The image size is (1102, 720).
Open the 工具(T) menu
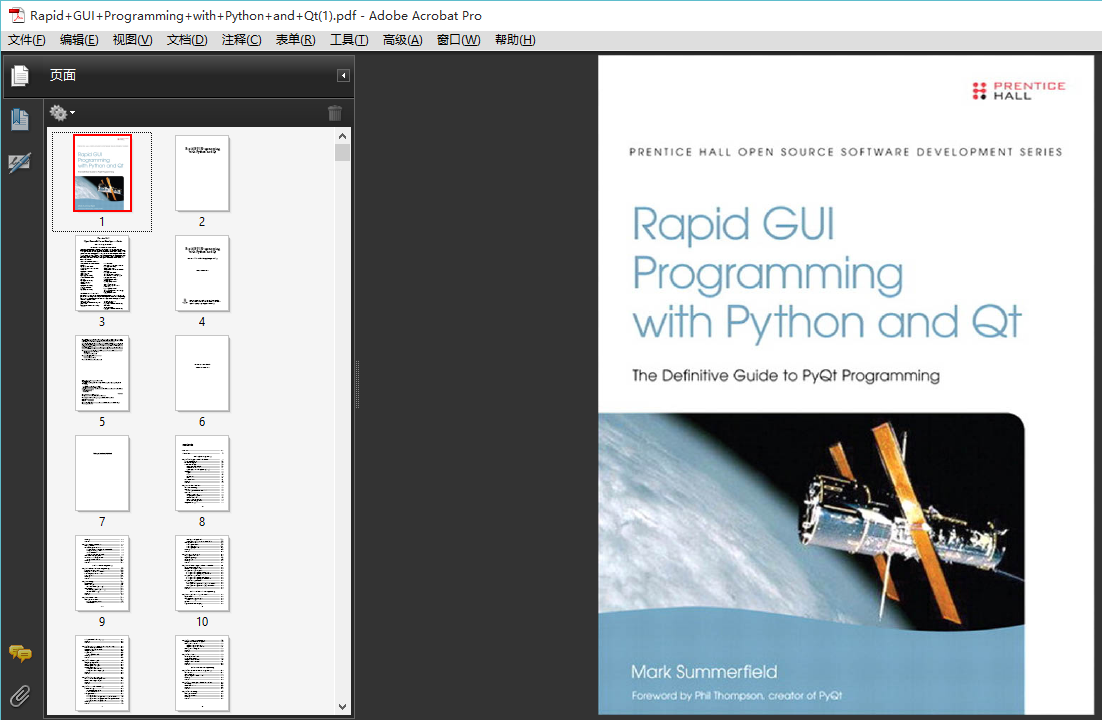(x=349, y=40)
